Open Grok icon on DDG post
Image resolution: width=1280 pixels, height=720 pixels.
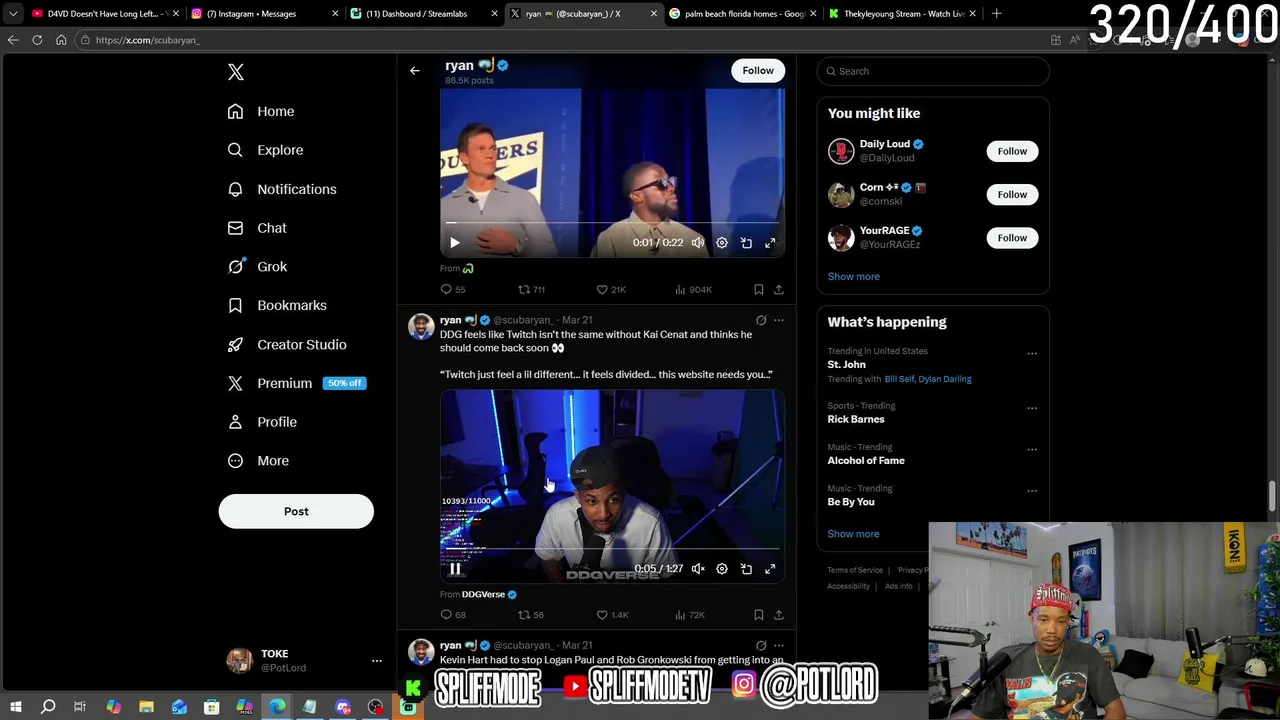tap(761, 321)
